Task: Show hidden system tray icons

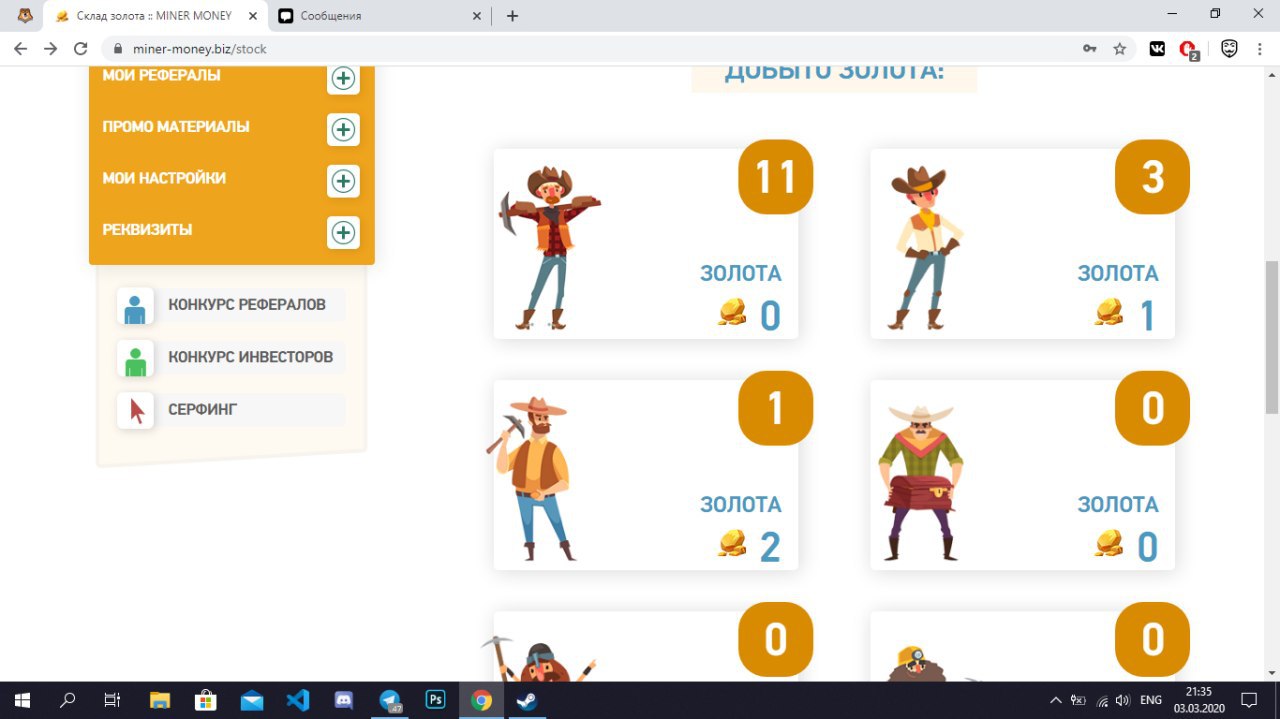Action: coord(1054,700)
